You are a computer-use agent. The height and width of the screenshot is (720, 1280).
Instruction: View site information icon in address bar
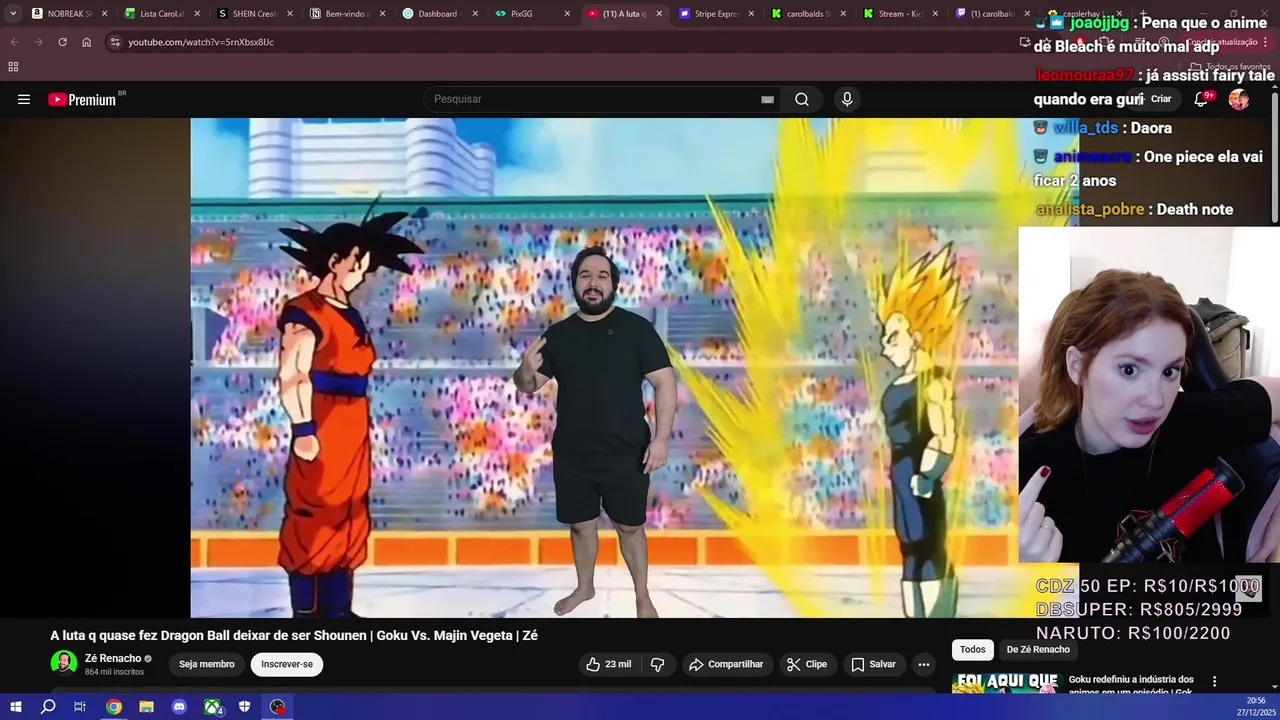click(115, 42)
